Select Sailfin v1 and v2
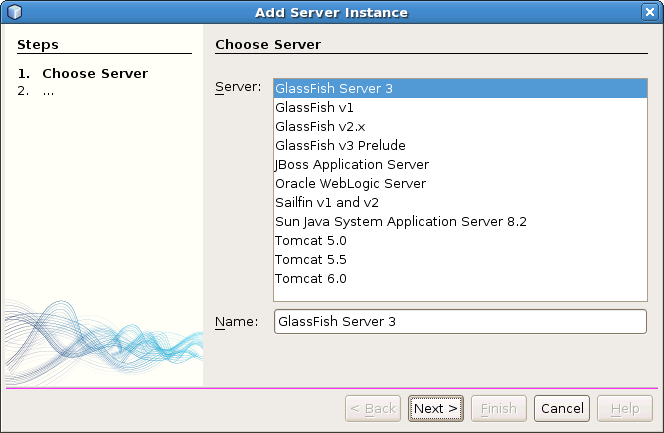This screenshot has height=433, width=664. tap(326, 202)
